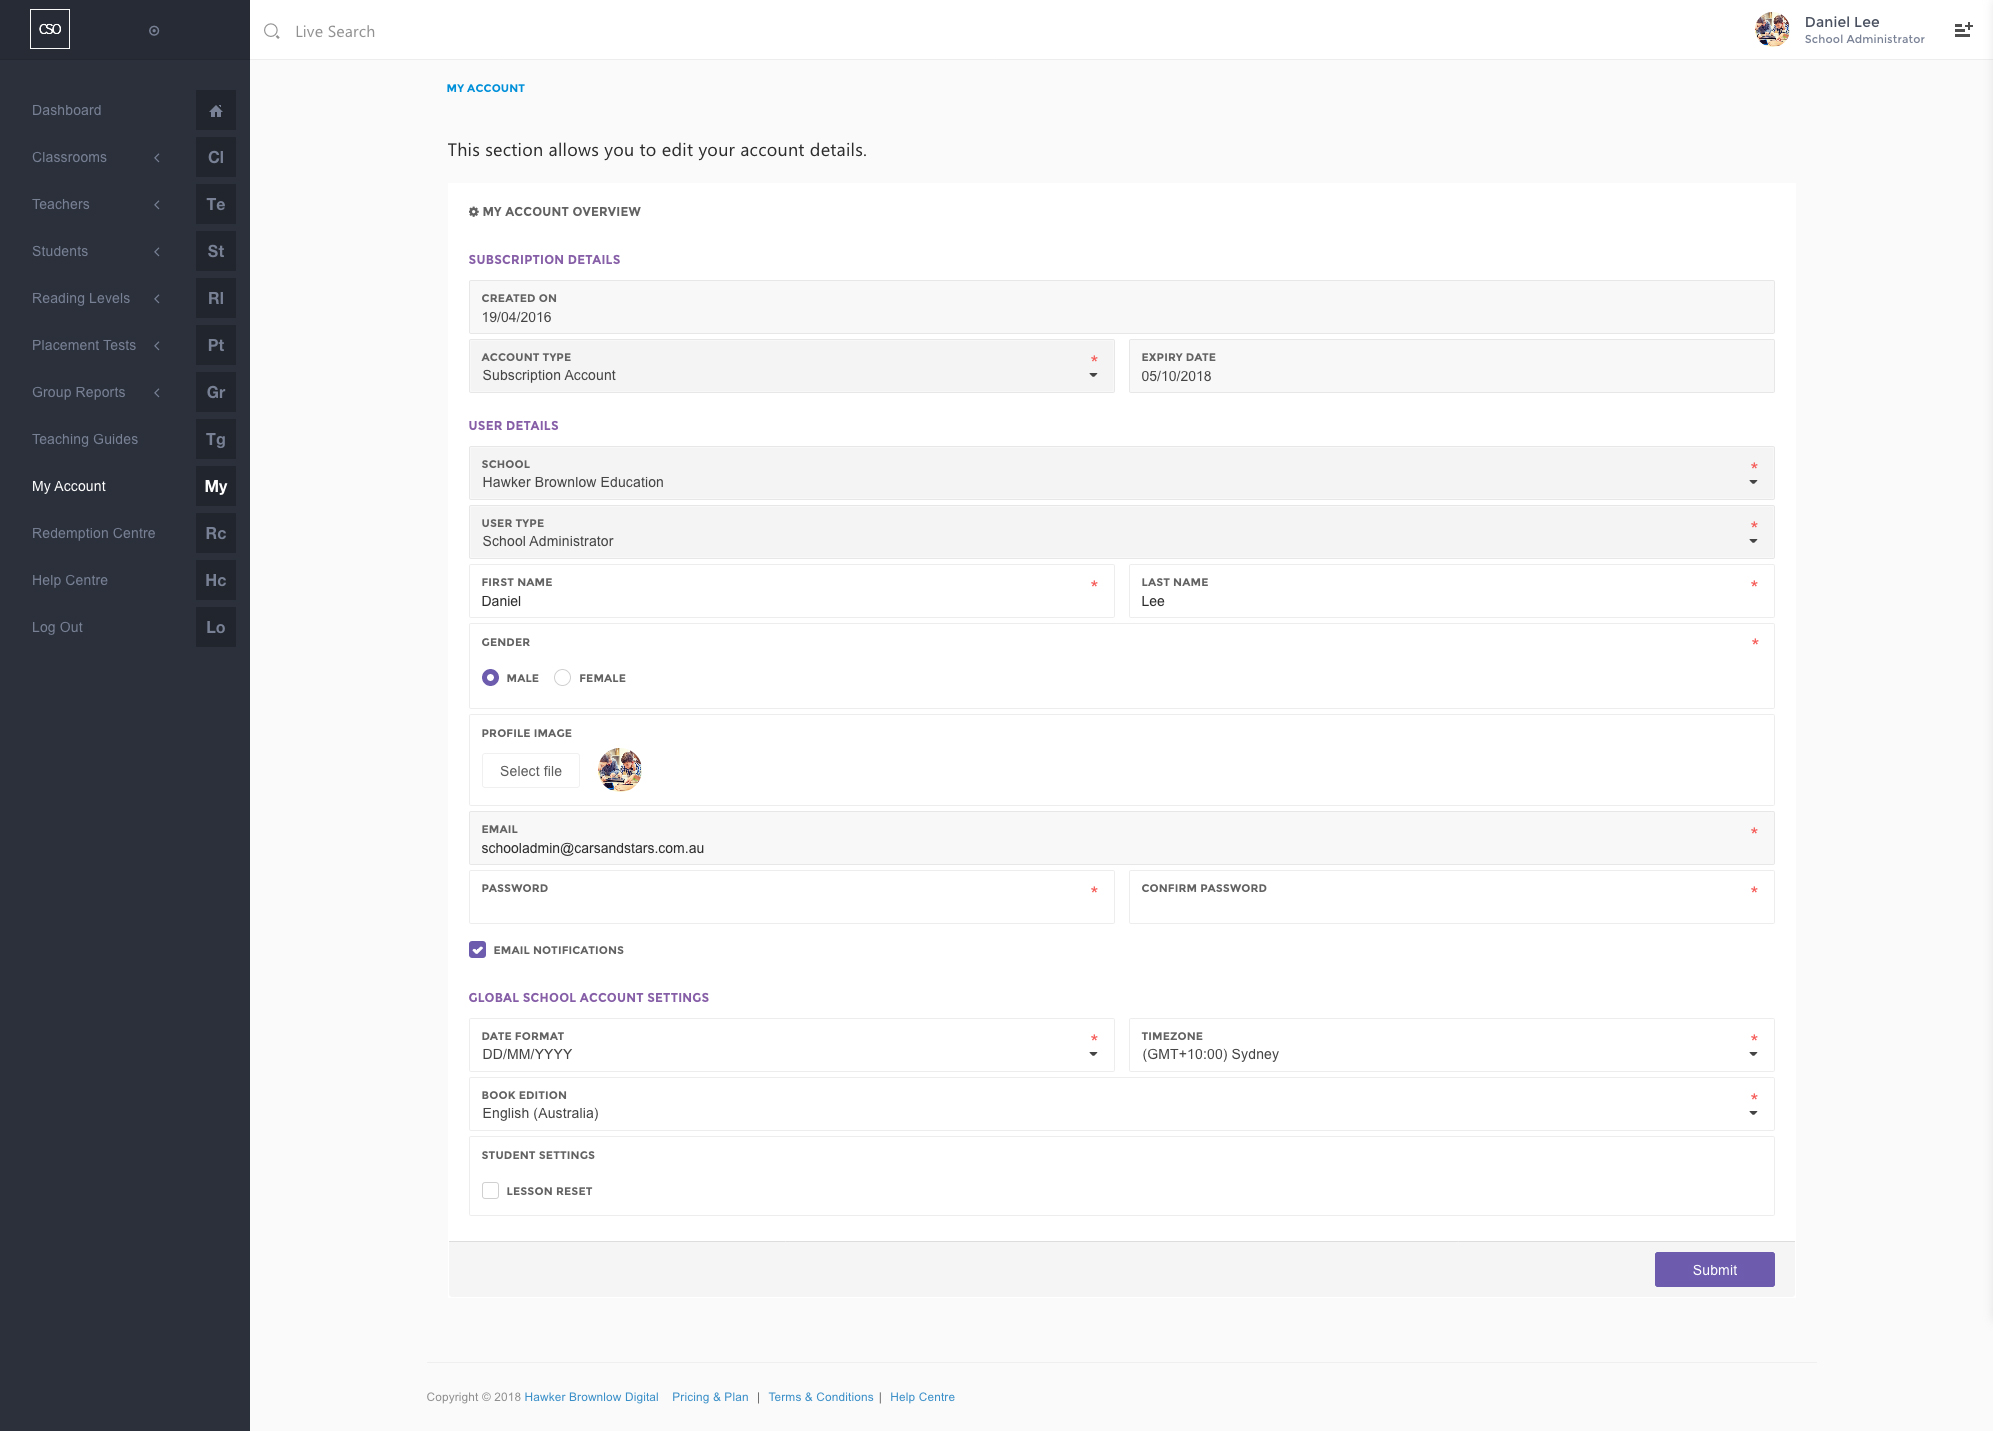Uncheck the Email Notifications checkbox
Image resolution: width=1993 pixels, height=1431 pixels.
[478, 950]
